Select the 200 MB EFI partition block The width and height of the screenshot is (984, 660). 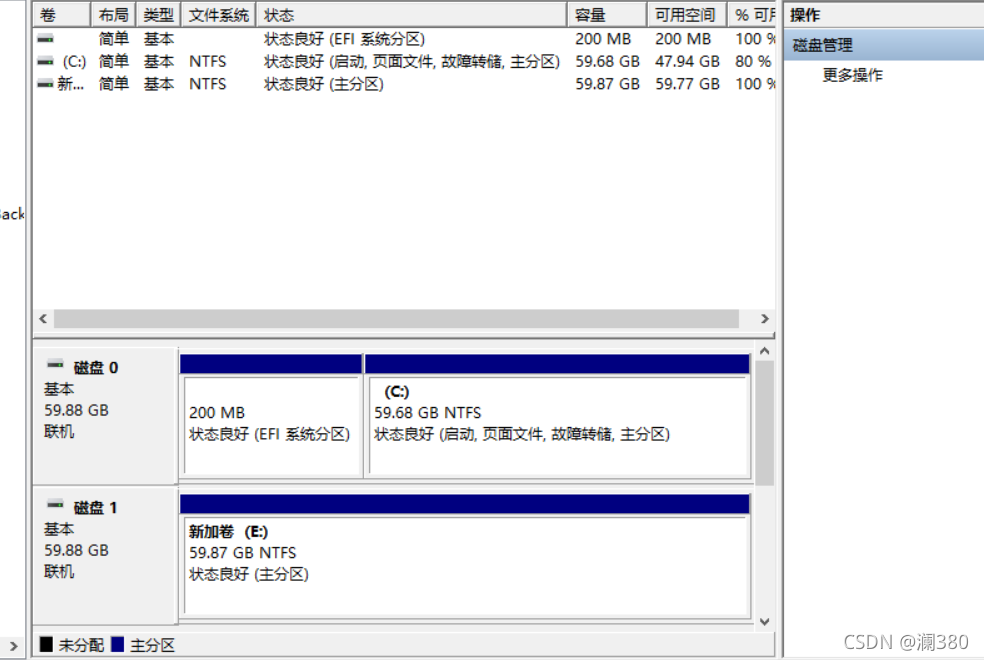(x=271, y=417)
